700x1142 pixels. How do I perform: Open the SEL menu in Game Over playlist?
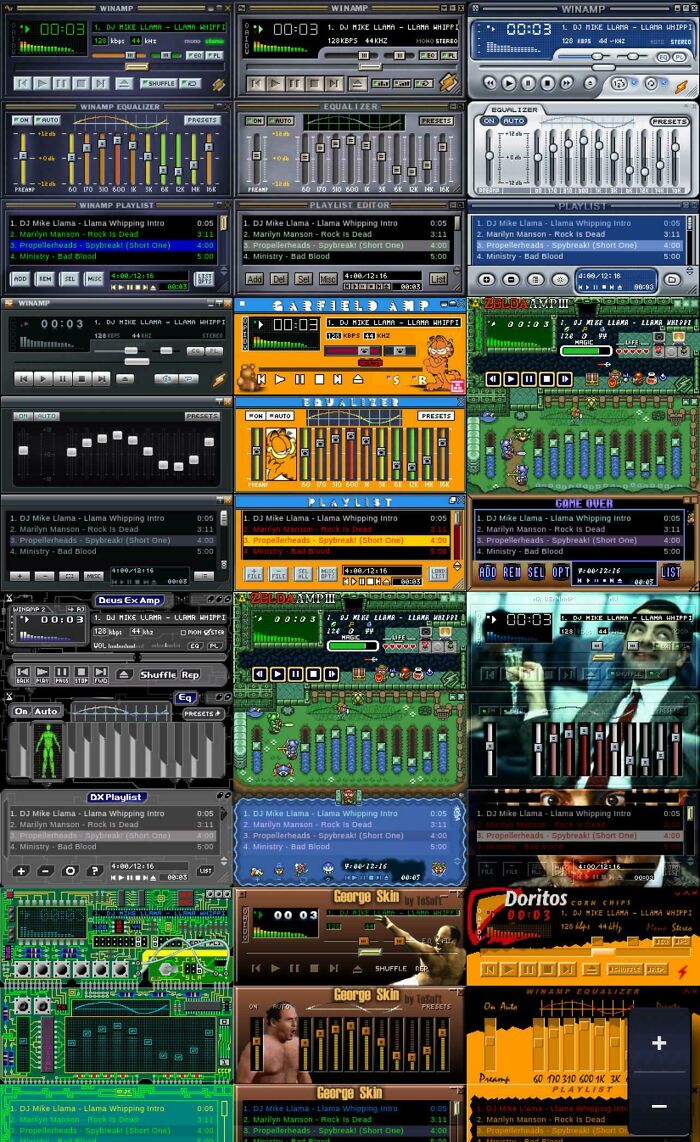pyautogui.click(x=536, y=573)
